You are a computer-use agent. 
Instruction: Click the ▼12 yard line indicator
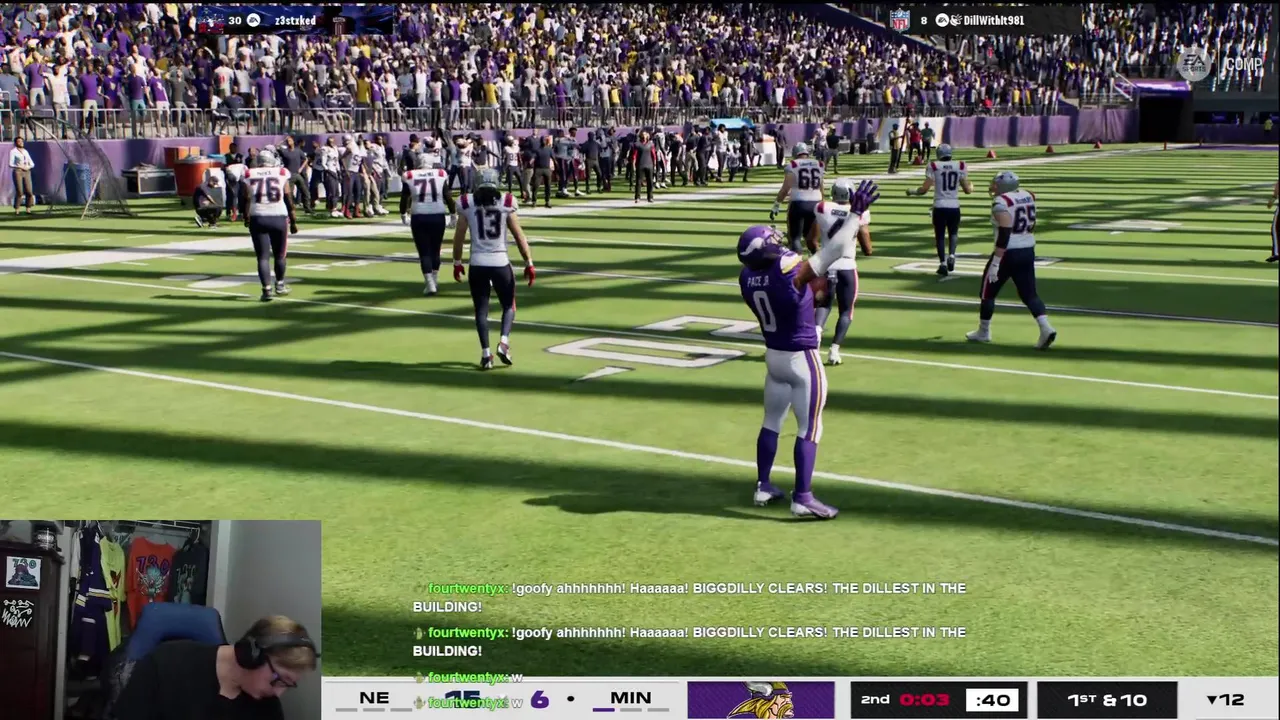pos(1225,699)
